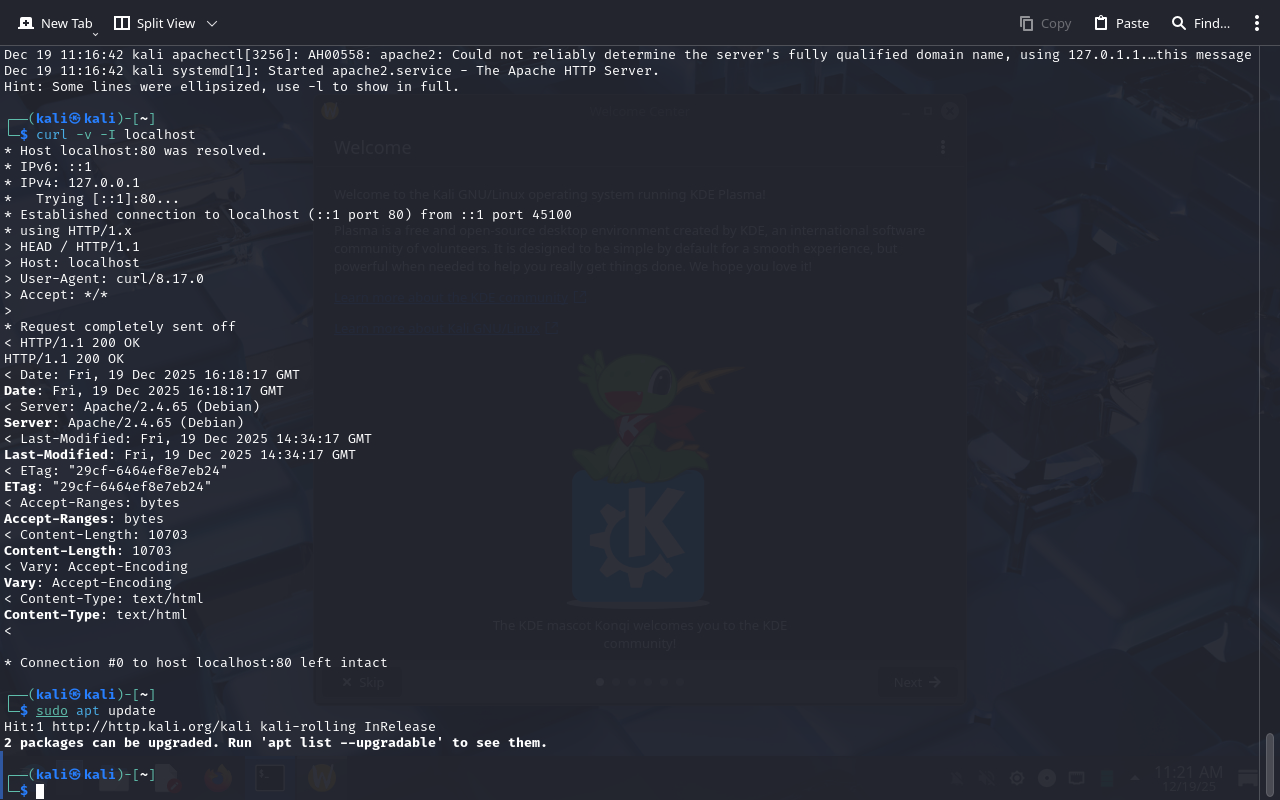
Task: Click the active prompt cursor at the bottom
Action: (x=40, y=791)
